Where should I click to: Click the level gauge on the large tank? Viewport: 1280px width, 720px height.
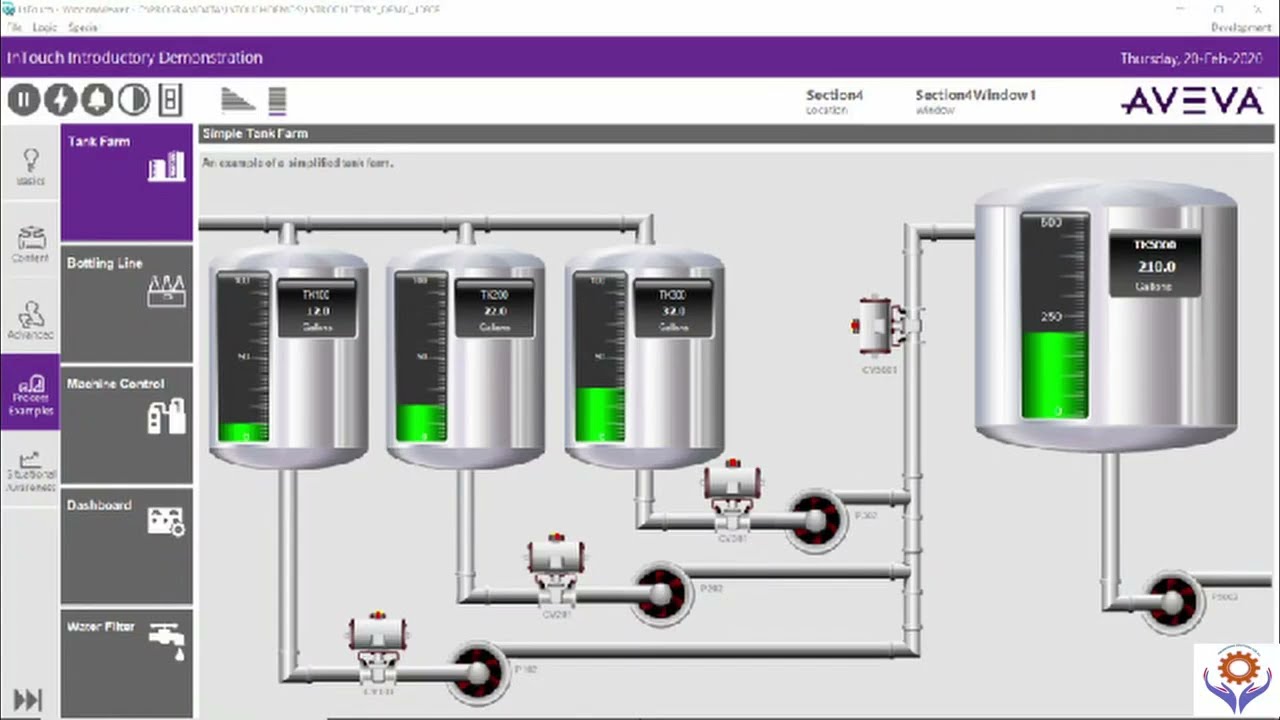[1054, 316]
